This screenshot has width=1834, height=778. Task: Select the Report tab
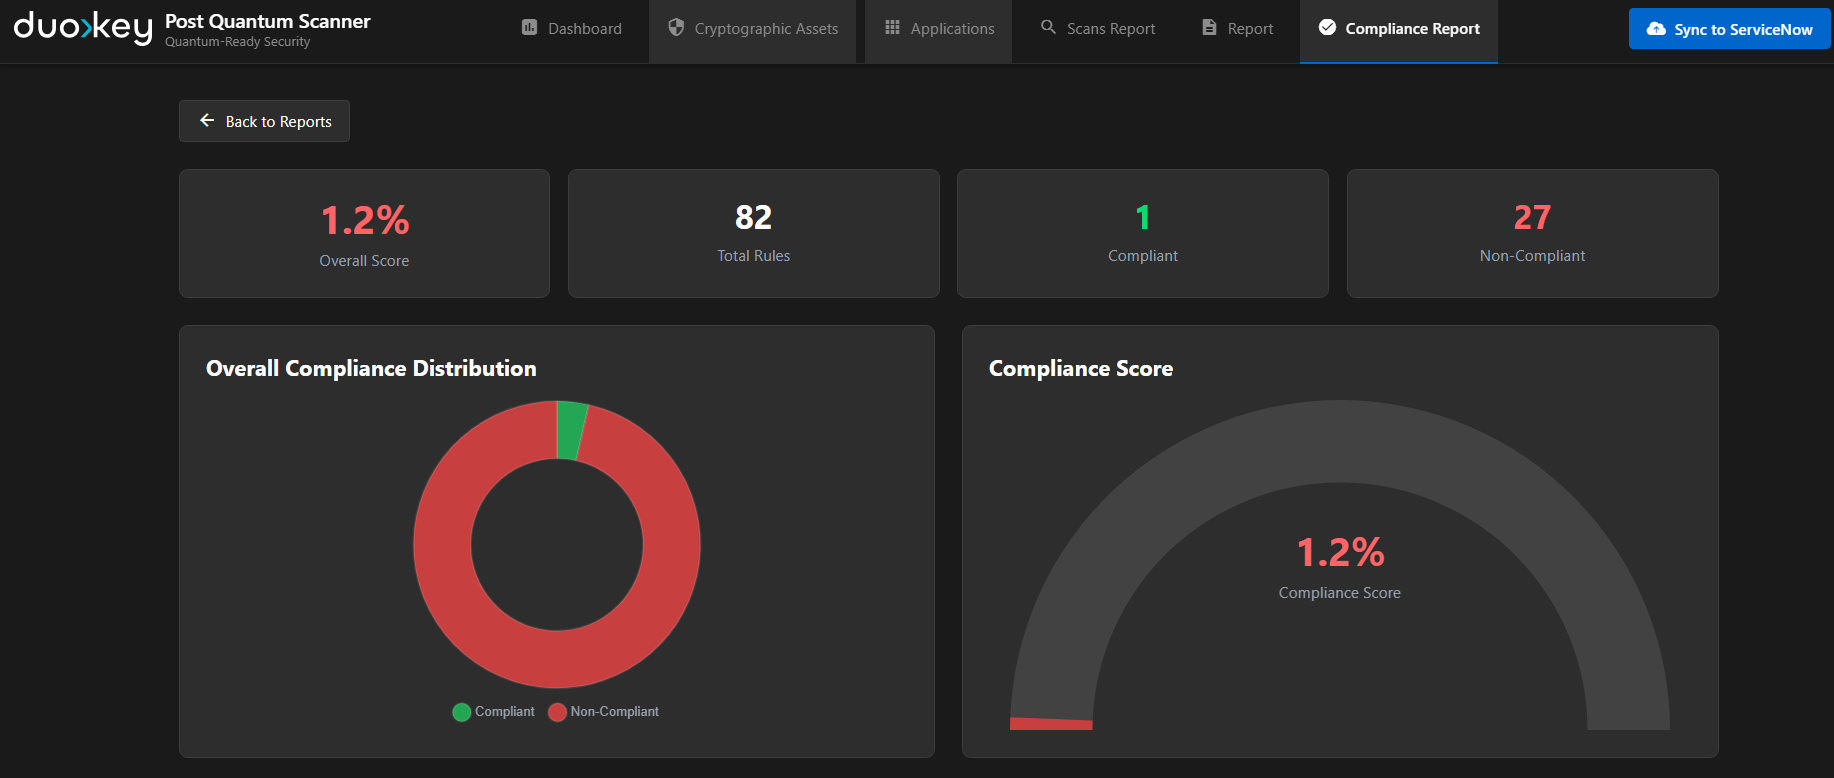(x=1238, y=29)
